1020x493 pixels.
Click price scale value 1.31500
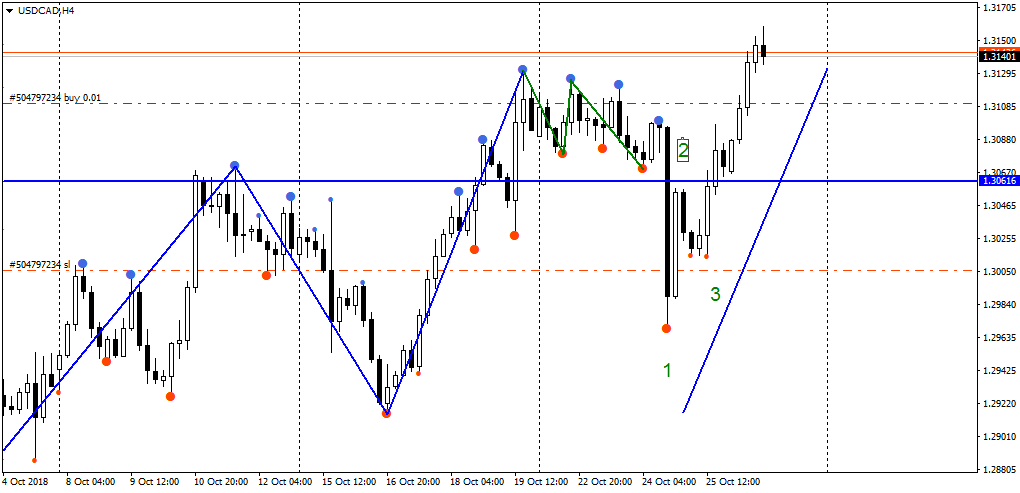(x=1000, y=40)
